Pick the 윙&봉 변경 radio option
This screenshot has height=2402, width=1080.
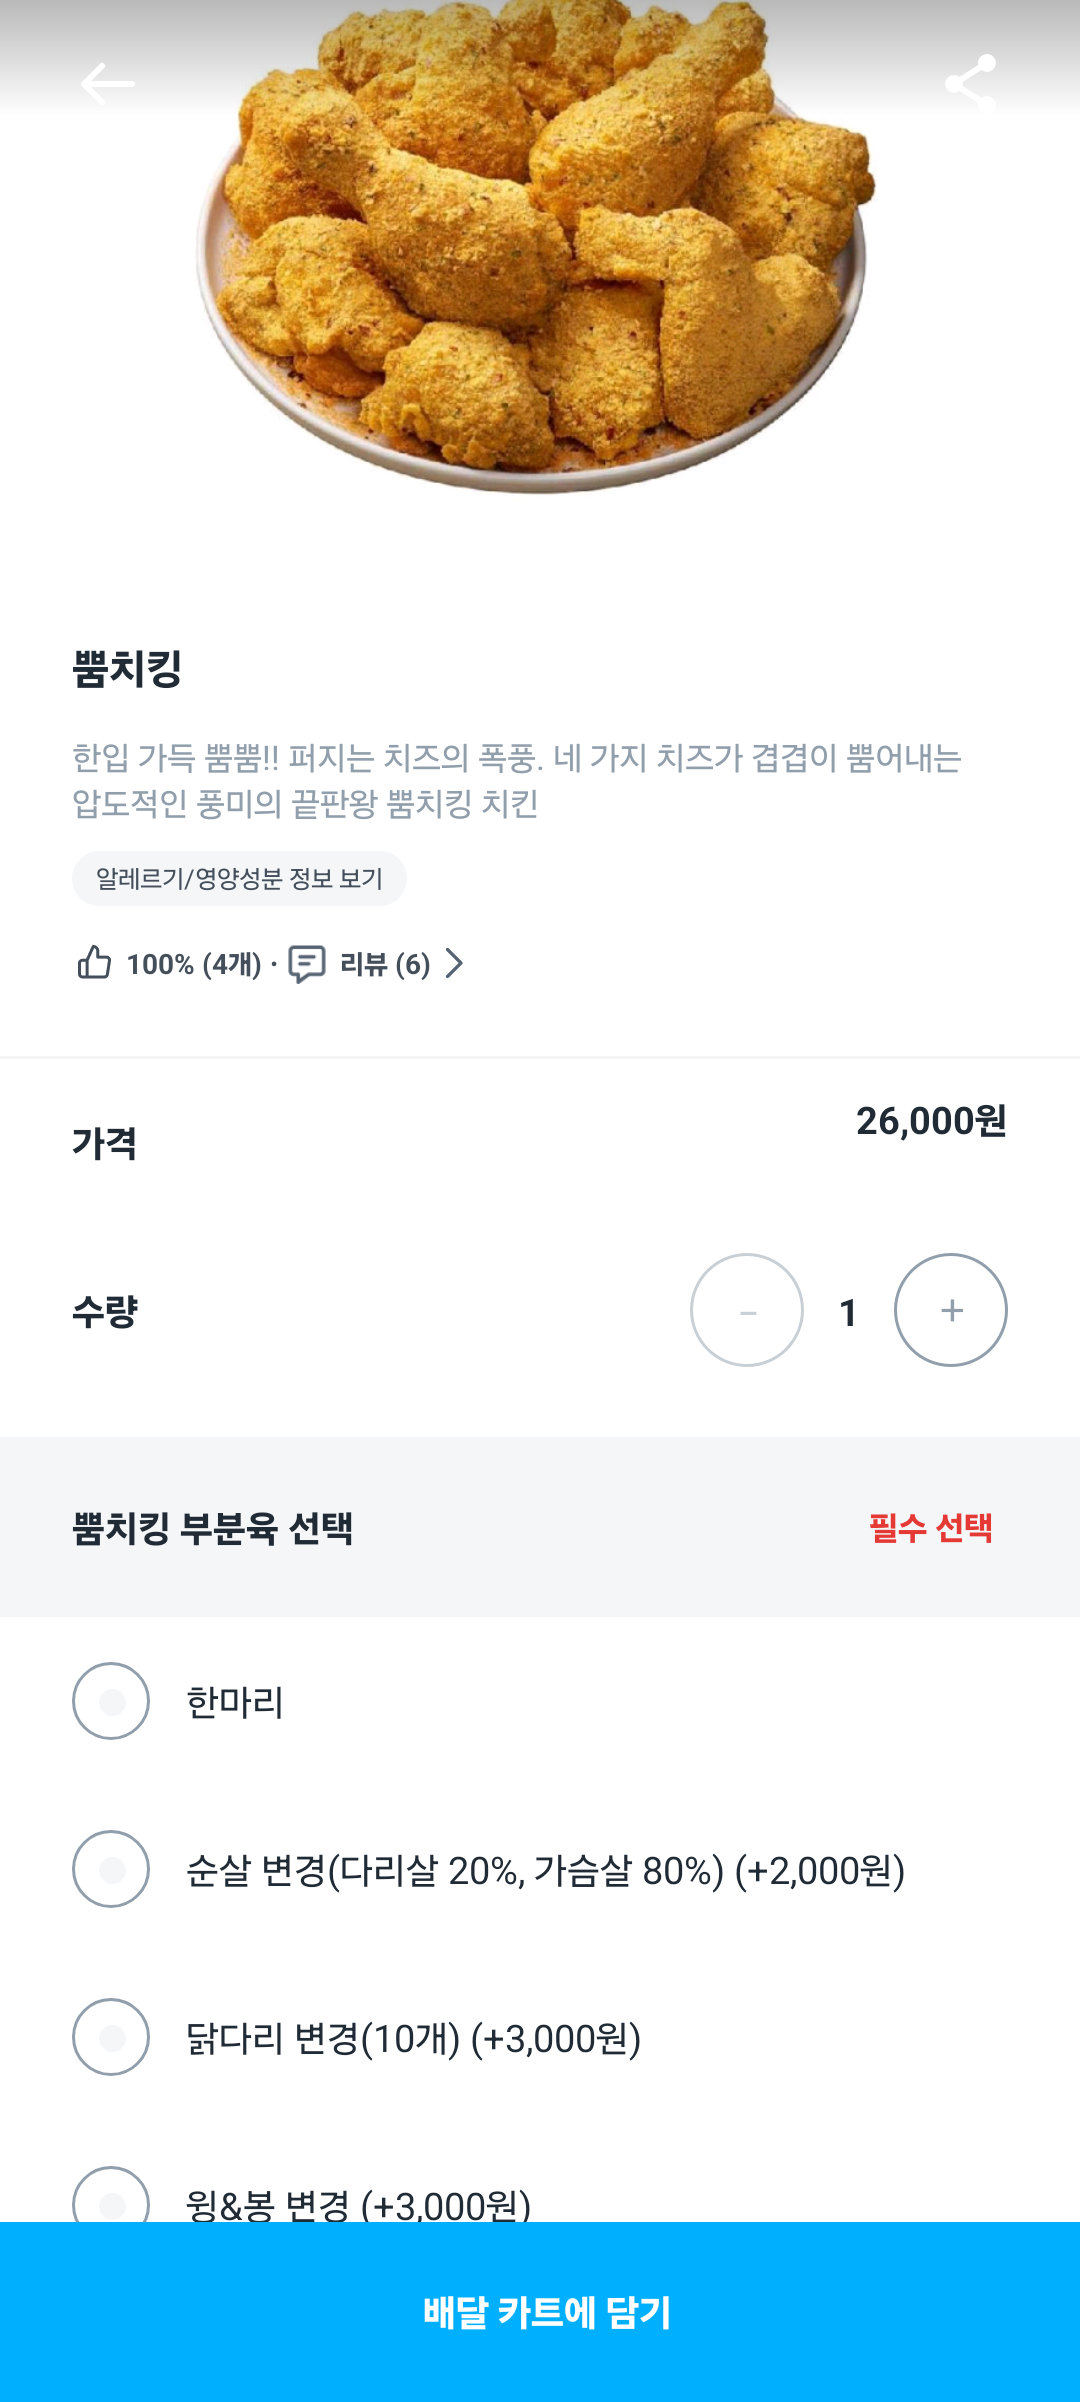[111, 2198]
